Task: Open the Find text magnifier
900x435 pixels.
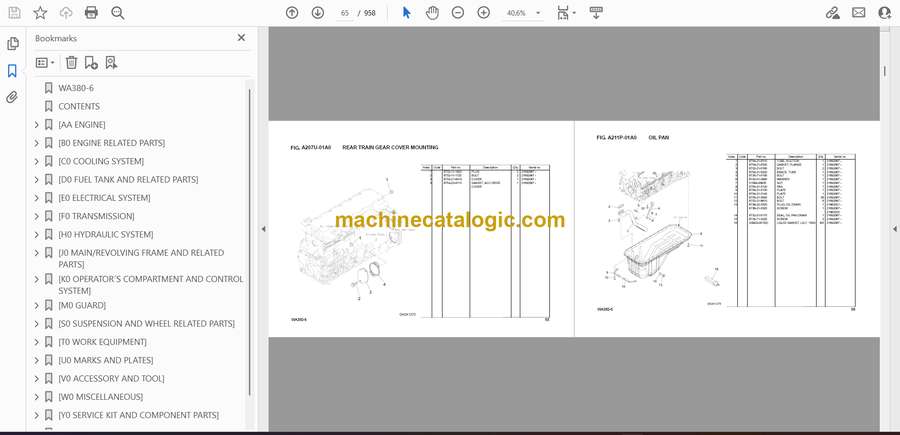Action: click(118, 13)
